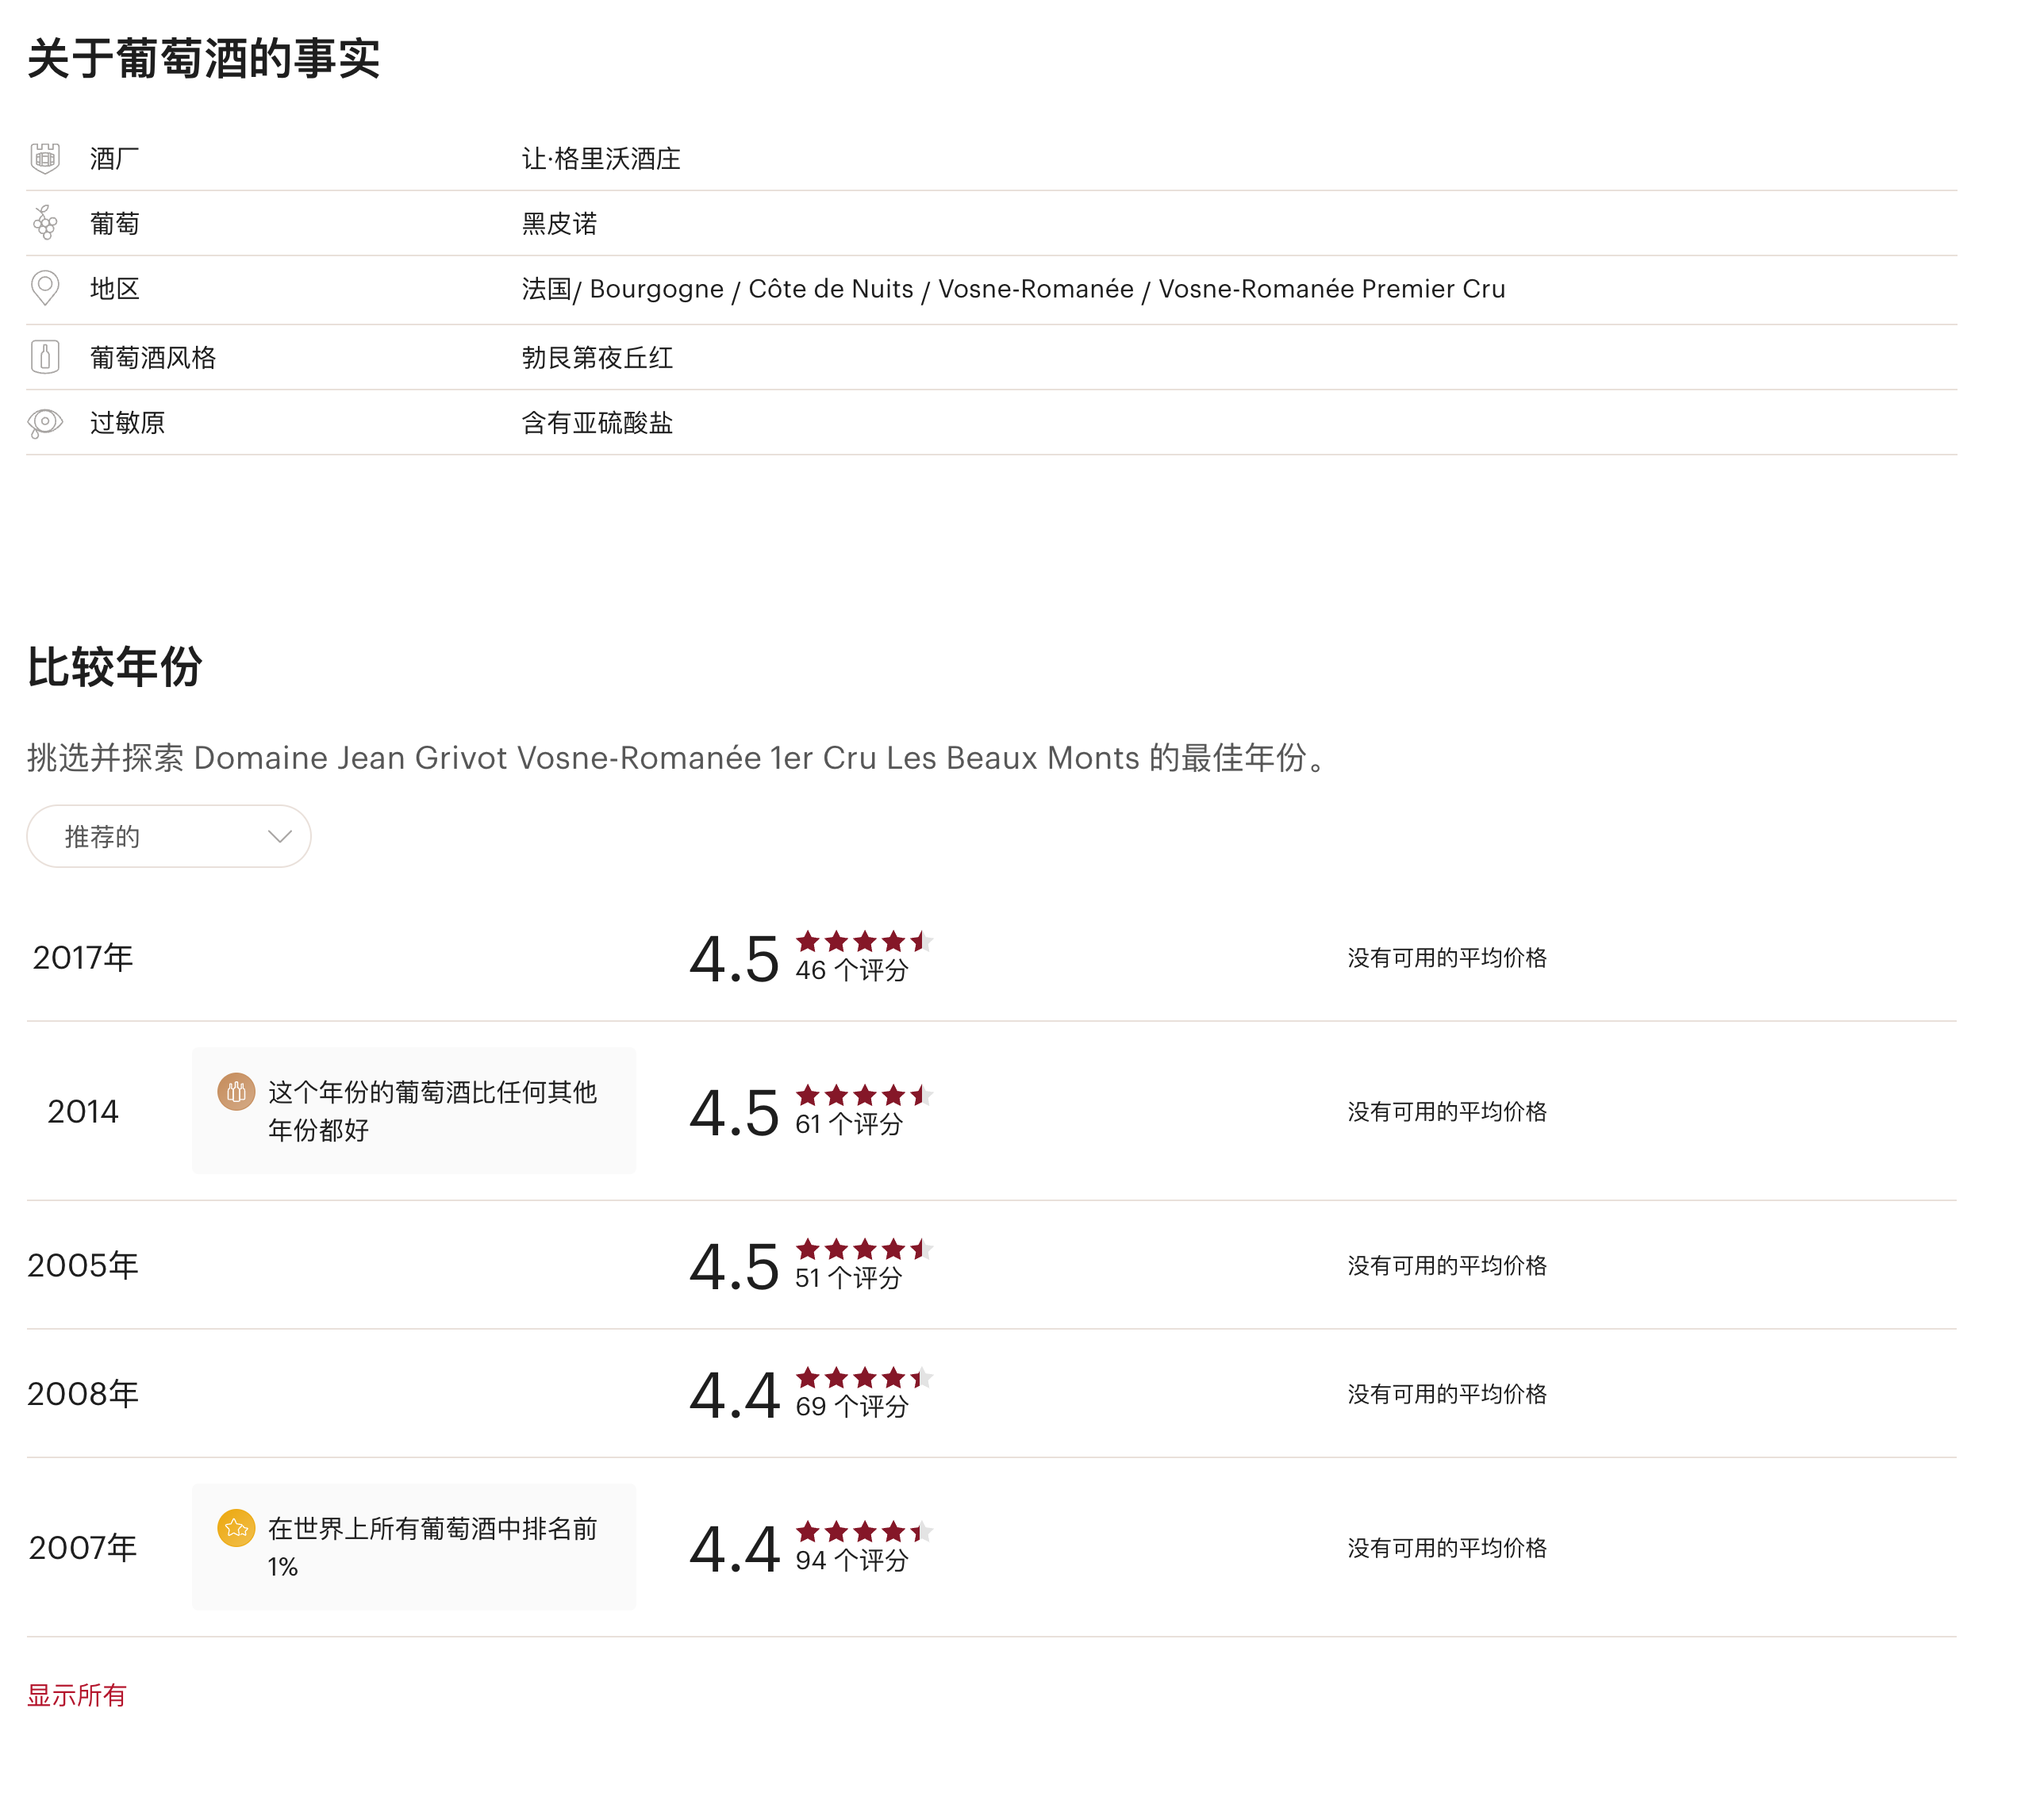This screenshot has height=1812, width=2044.
Task: Click the 关于葡萄酒的事实 heading
Action: (x=204, y=58)
